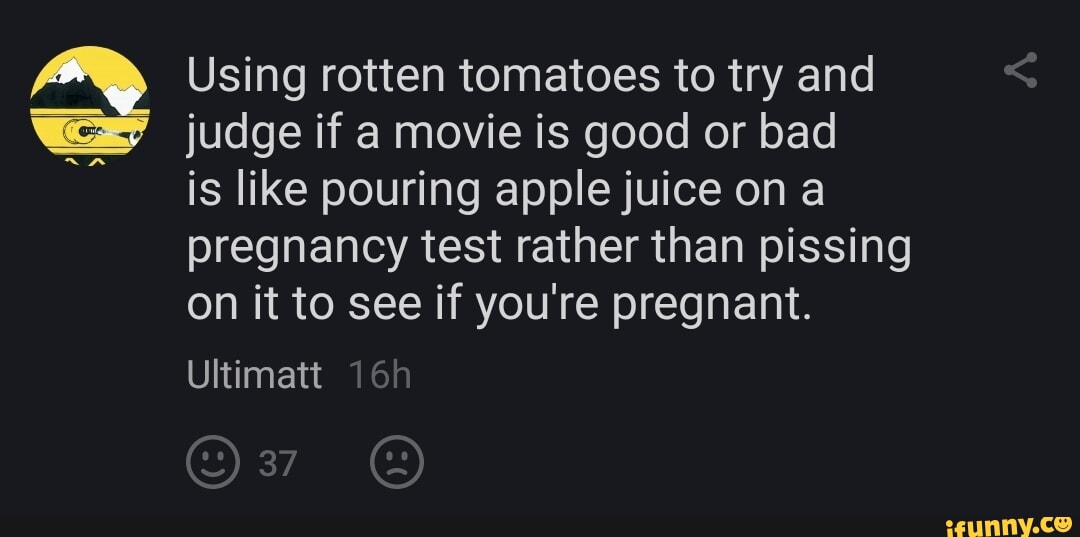Click the white mountain peak in the avatar
Image resolution: width=1080 pixels, height=537 pixels.
pos(72,72)
